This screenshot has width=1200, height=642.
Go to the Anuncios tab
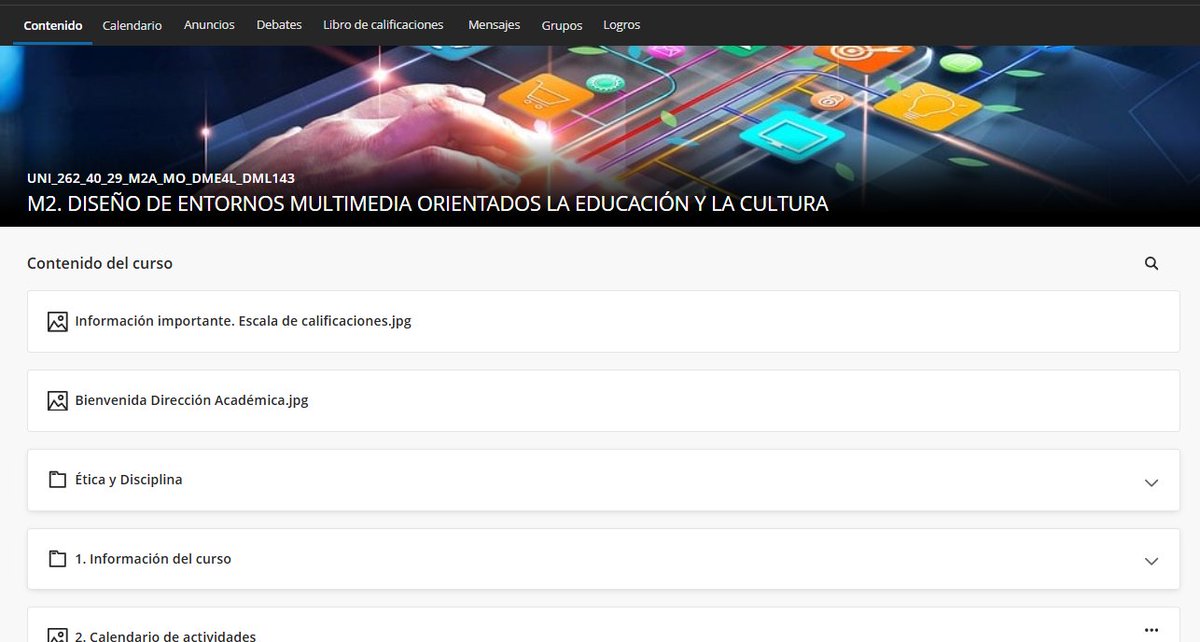(209, 25)
